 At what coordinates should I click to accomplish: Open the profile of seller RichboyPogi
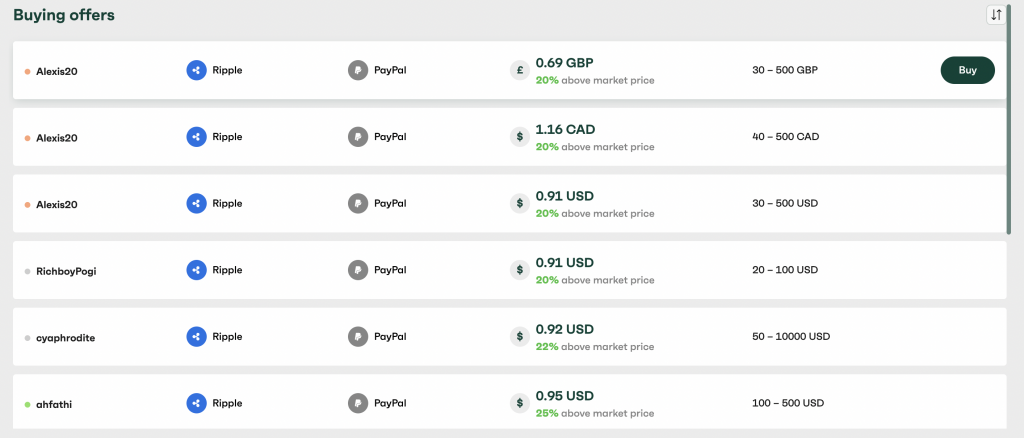(66, 271)
